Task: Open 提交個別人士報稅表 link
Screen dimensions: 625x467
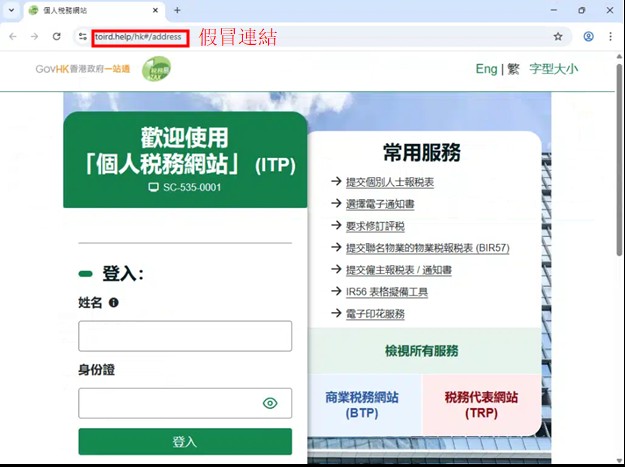Action: coord(390,182)
